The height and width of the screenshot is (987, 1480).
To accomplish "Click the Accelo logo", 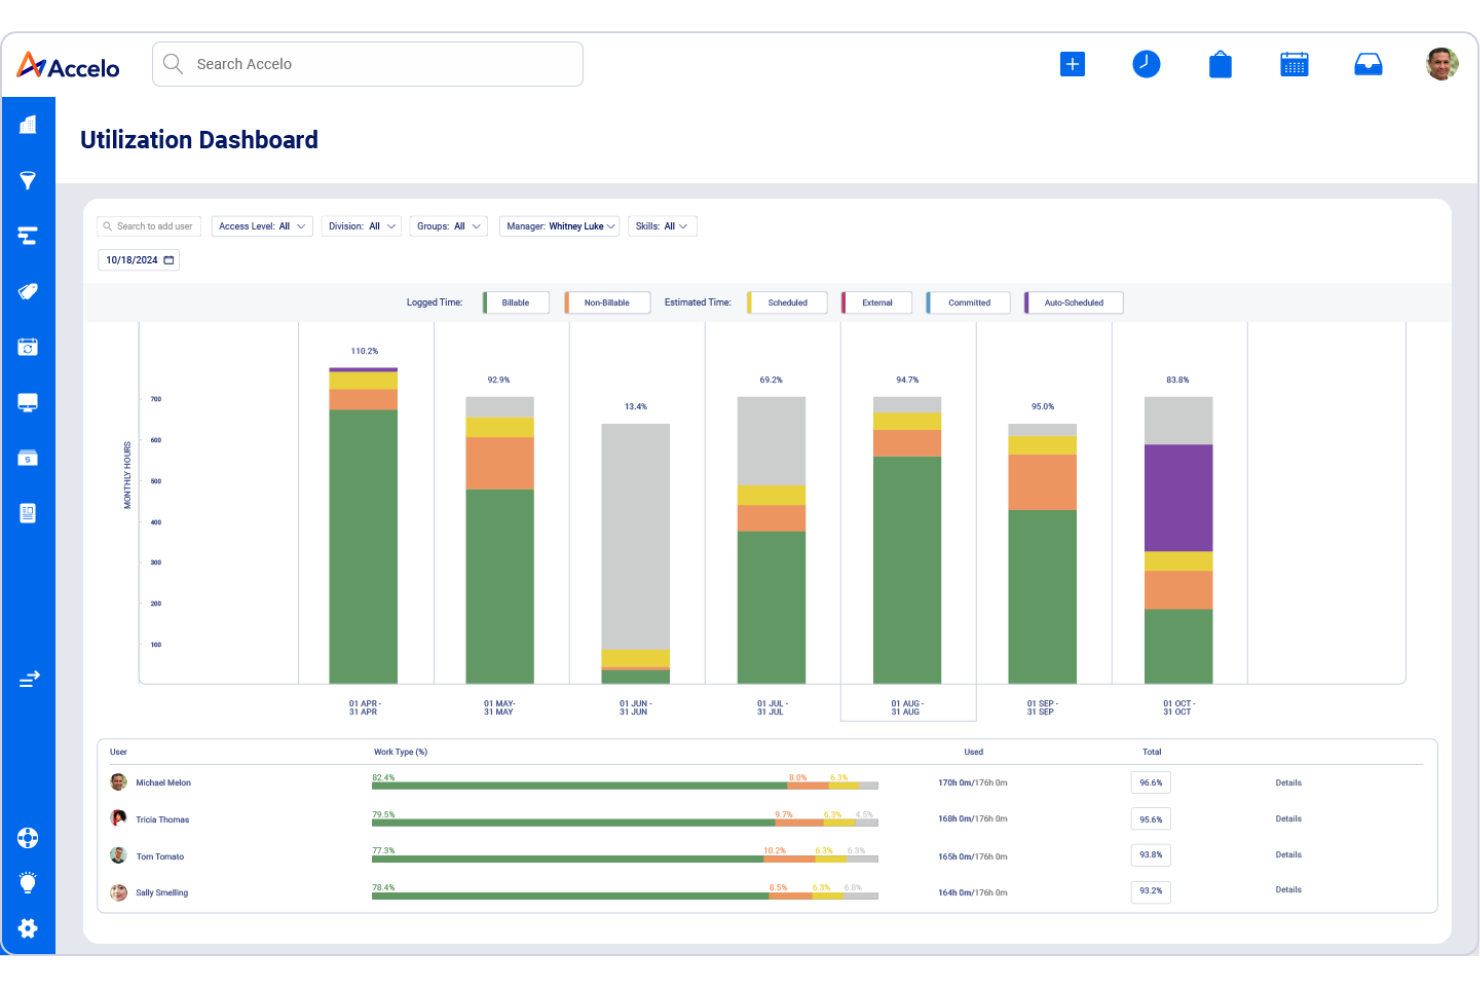I will pos(68,66).
